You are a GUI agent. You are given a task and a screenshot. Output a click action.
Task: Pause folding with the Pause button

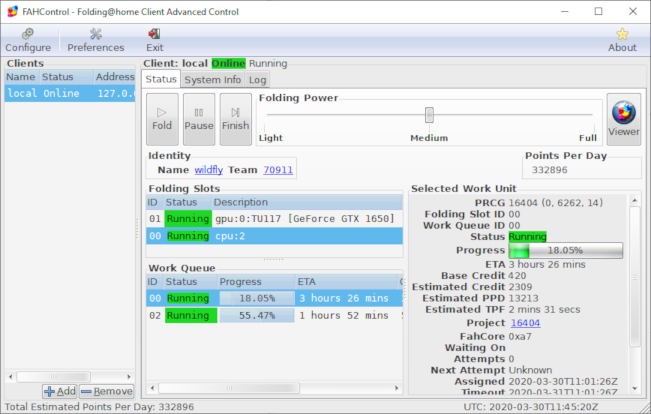[199, 119]
